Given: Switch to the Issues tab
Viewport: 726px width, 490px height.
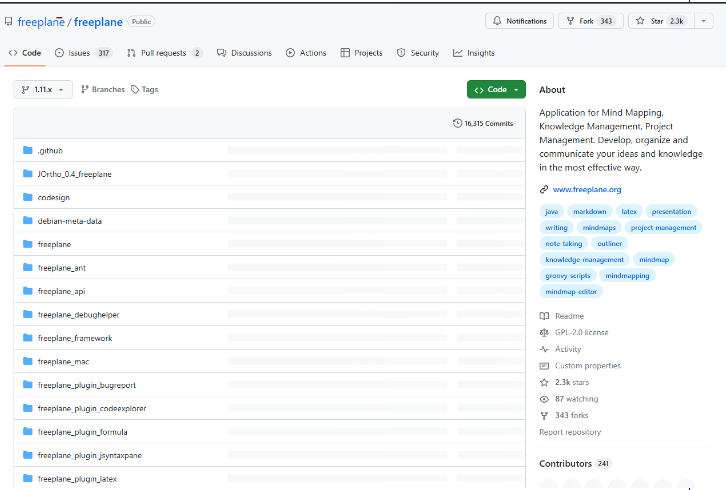Looking at the screenshot, I should 83,53.
